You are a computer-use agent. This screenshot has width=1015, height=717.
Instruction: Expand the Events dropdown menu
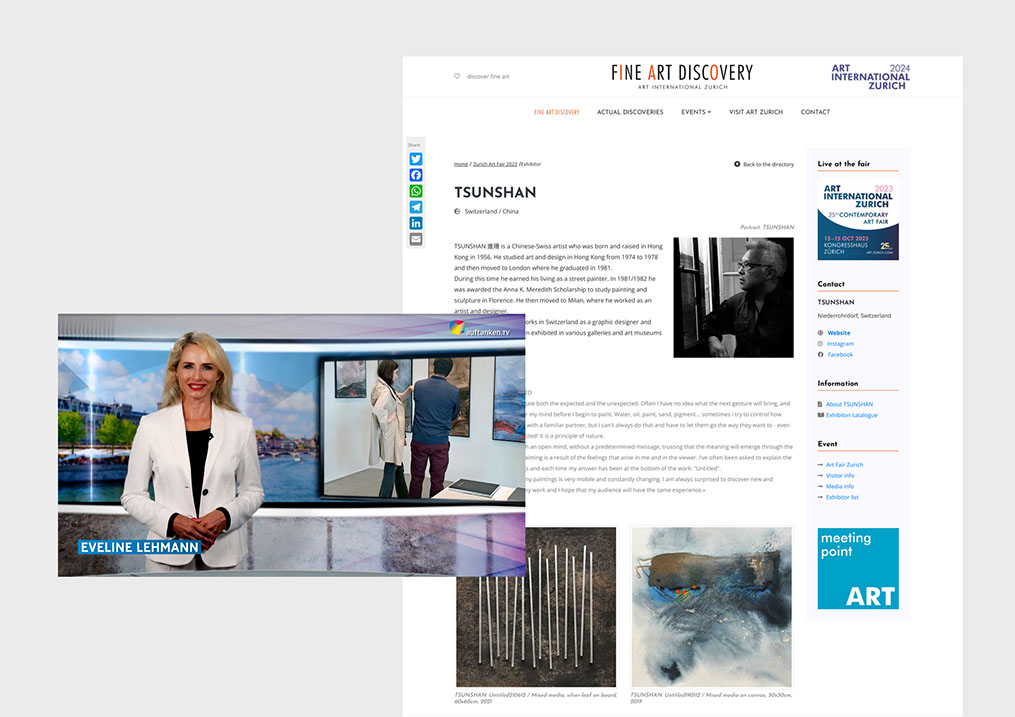pyautogui.click(x=696, y=112)
